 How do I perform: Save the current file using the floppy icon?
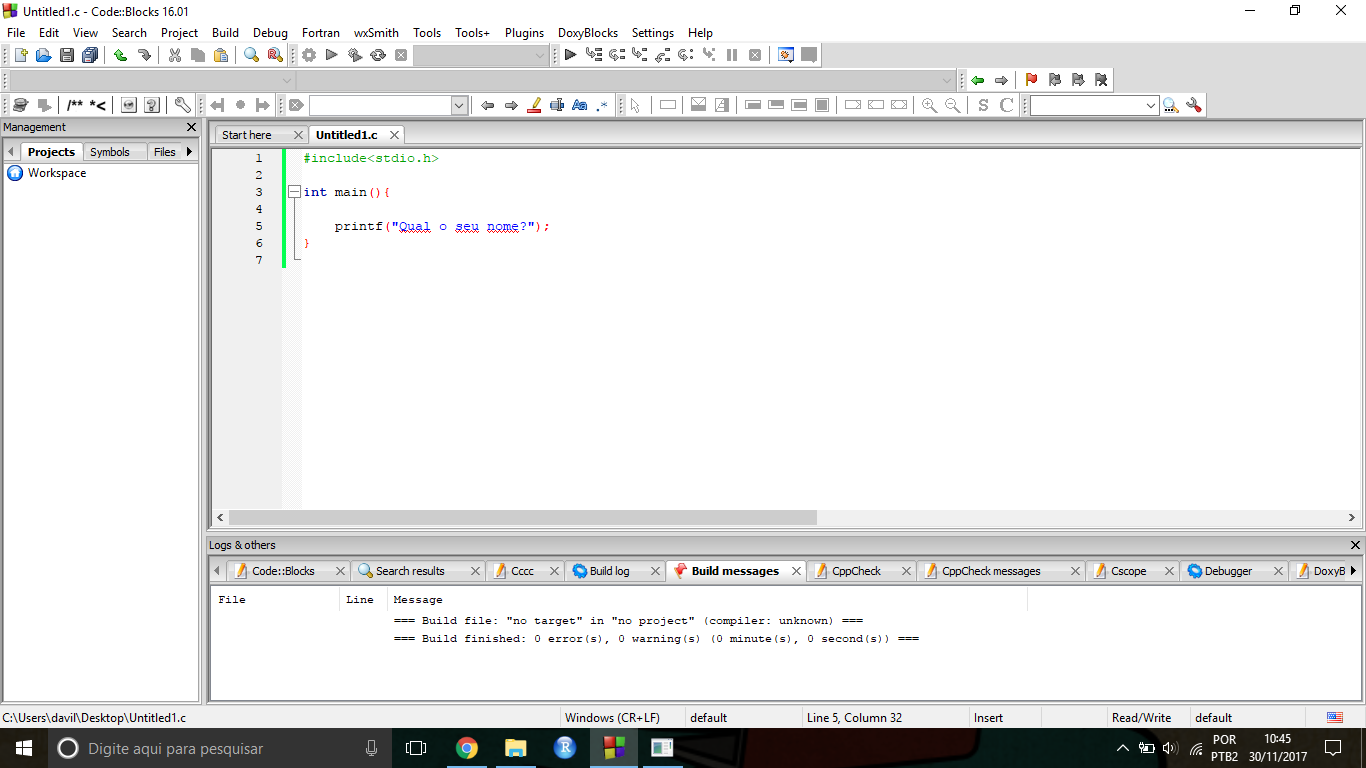click(66, 55)
